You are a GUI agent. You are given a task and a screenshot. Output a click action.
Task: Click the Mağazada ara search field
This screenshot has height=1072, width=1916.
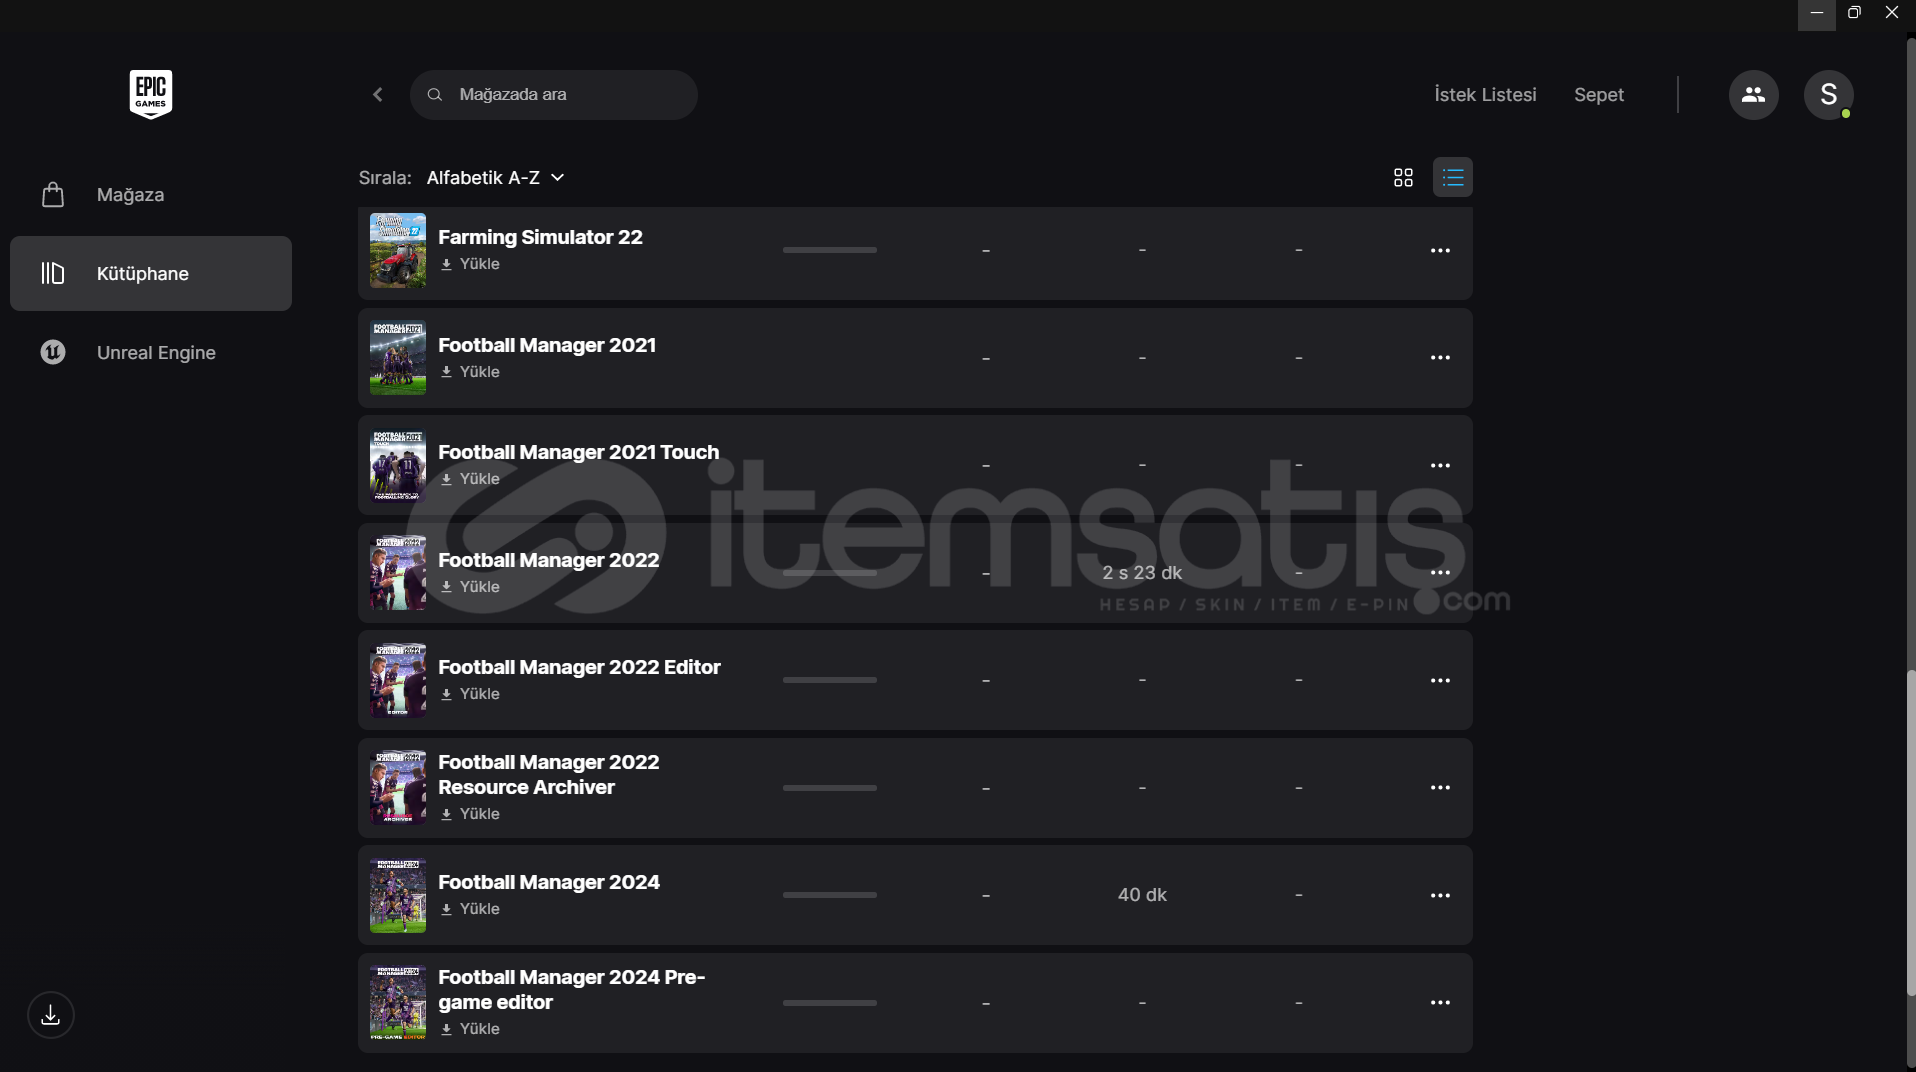point(554,95)
